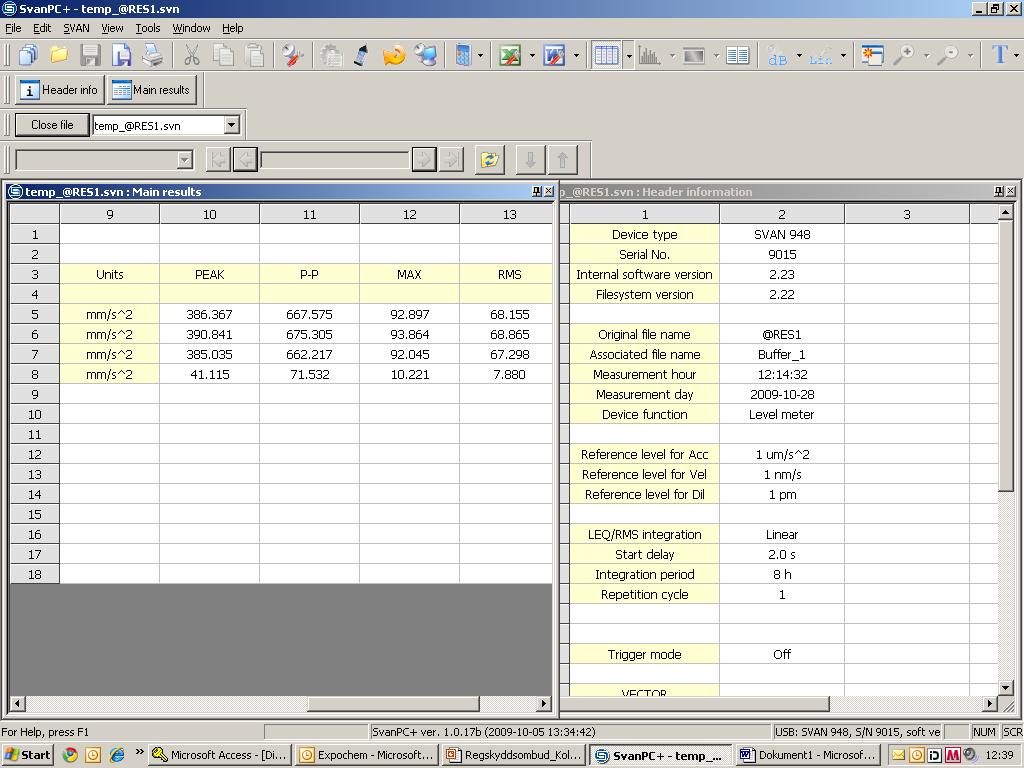Image resolution: width=1024 pixels, height=768 pixels.
Task: Switch units to dB icon
Action: [x=777, y=56]
